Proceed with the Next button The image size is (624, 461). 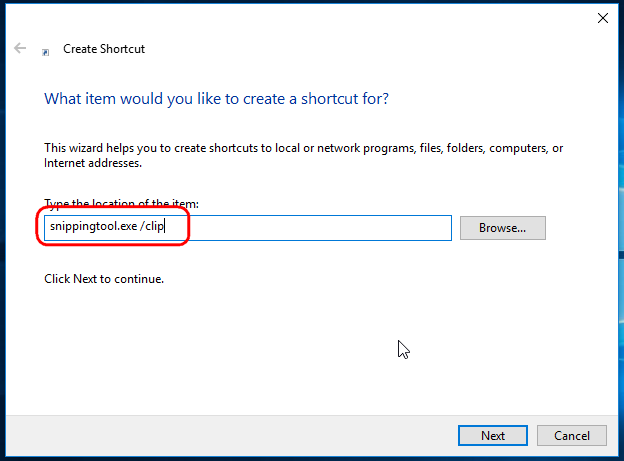[493, 435]
